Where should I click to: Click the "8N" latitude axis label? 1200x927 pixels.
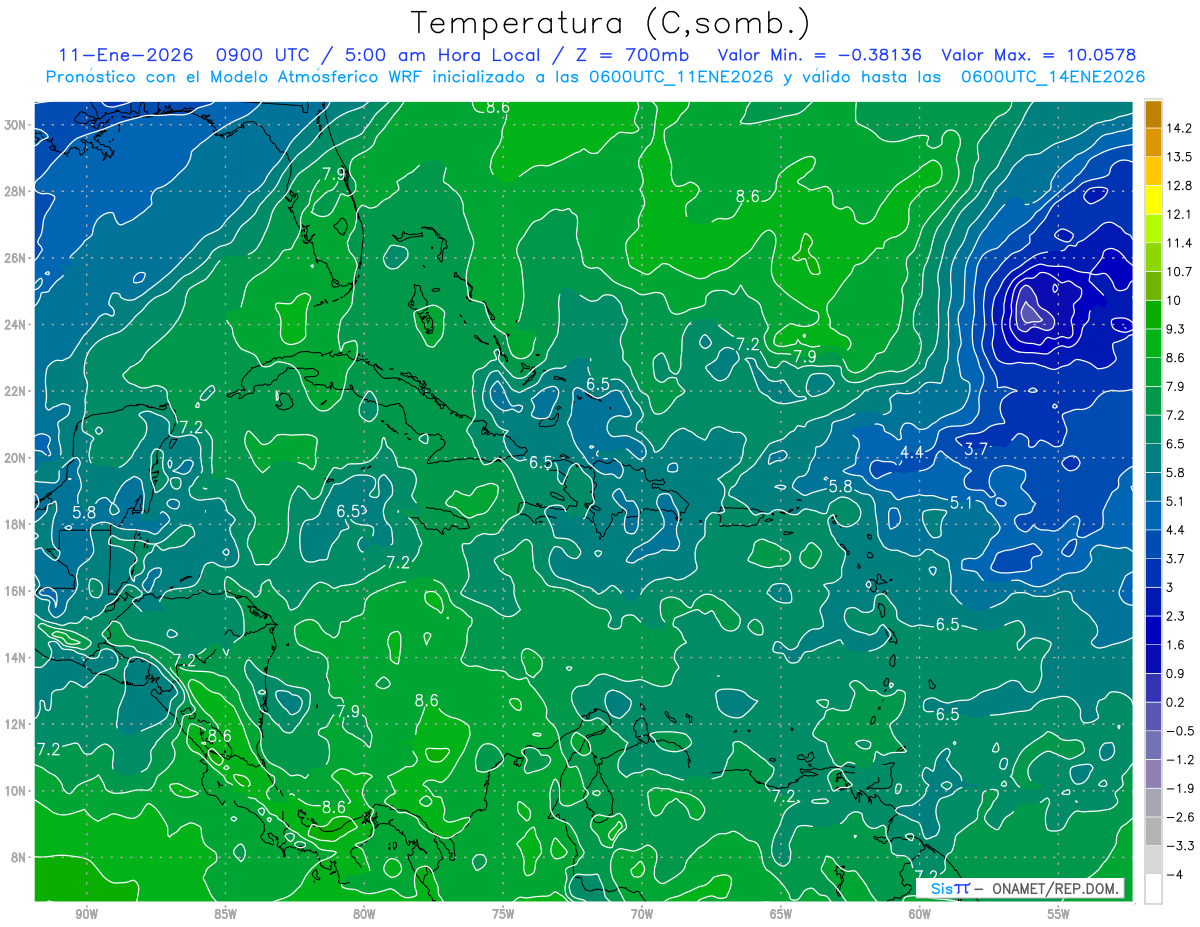click(x=21, y=857)
